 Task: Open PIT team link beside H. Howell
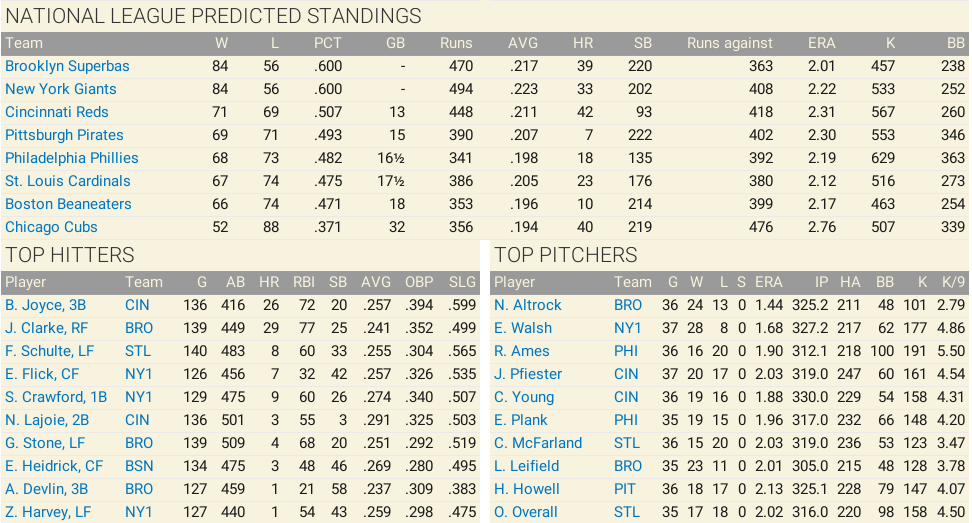point(625,489)
